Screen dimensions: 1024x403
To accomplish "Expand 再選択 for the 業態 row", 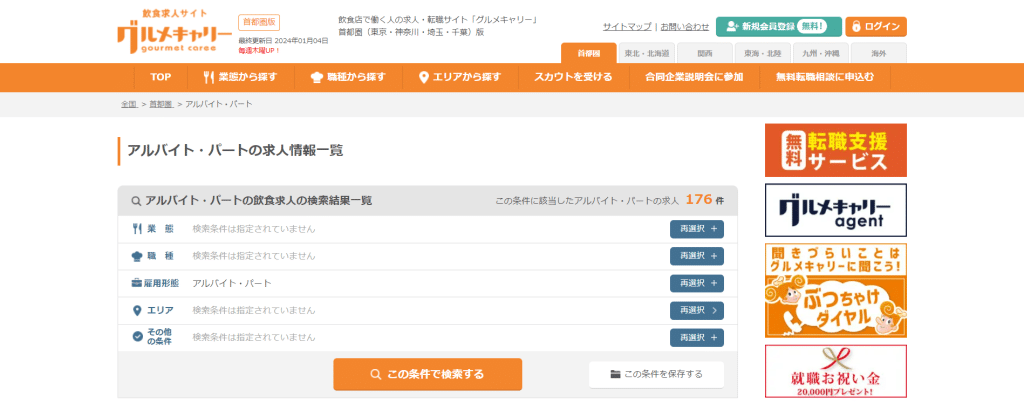I will click(x=696, y=229).
